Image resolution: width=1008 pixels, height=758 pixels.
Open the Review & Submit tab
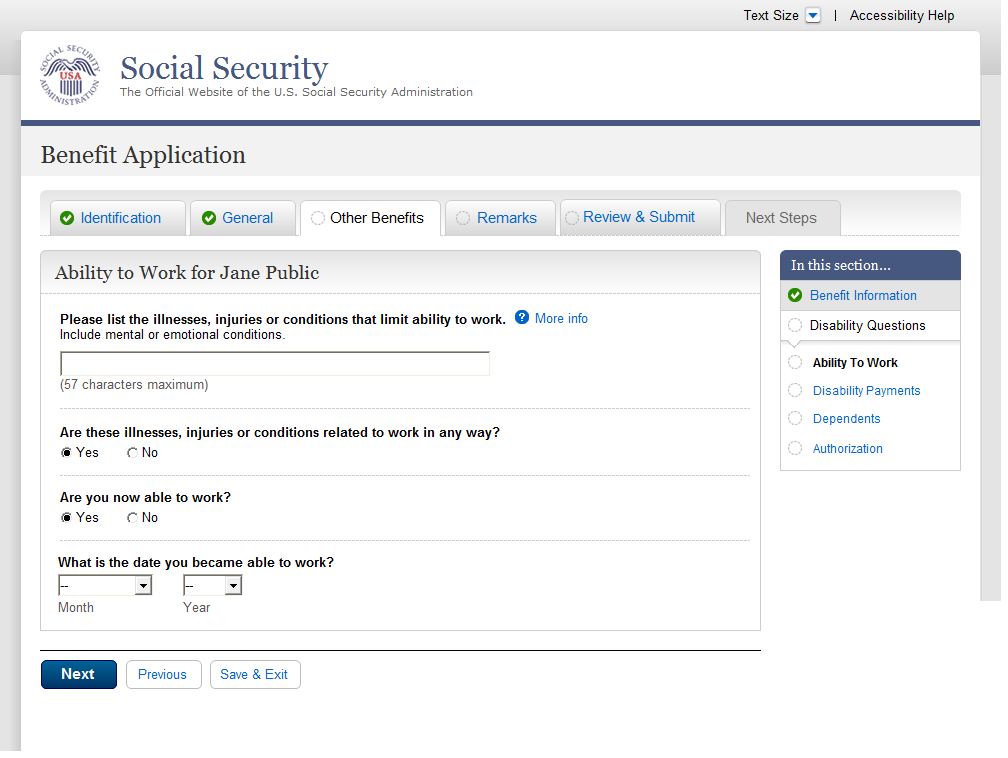(638, 217)
